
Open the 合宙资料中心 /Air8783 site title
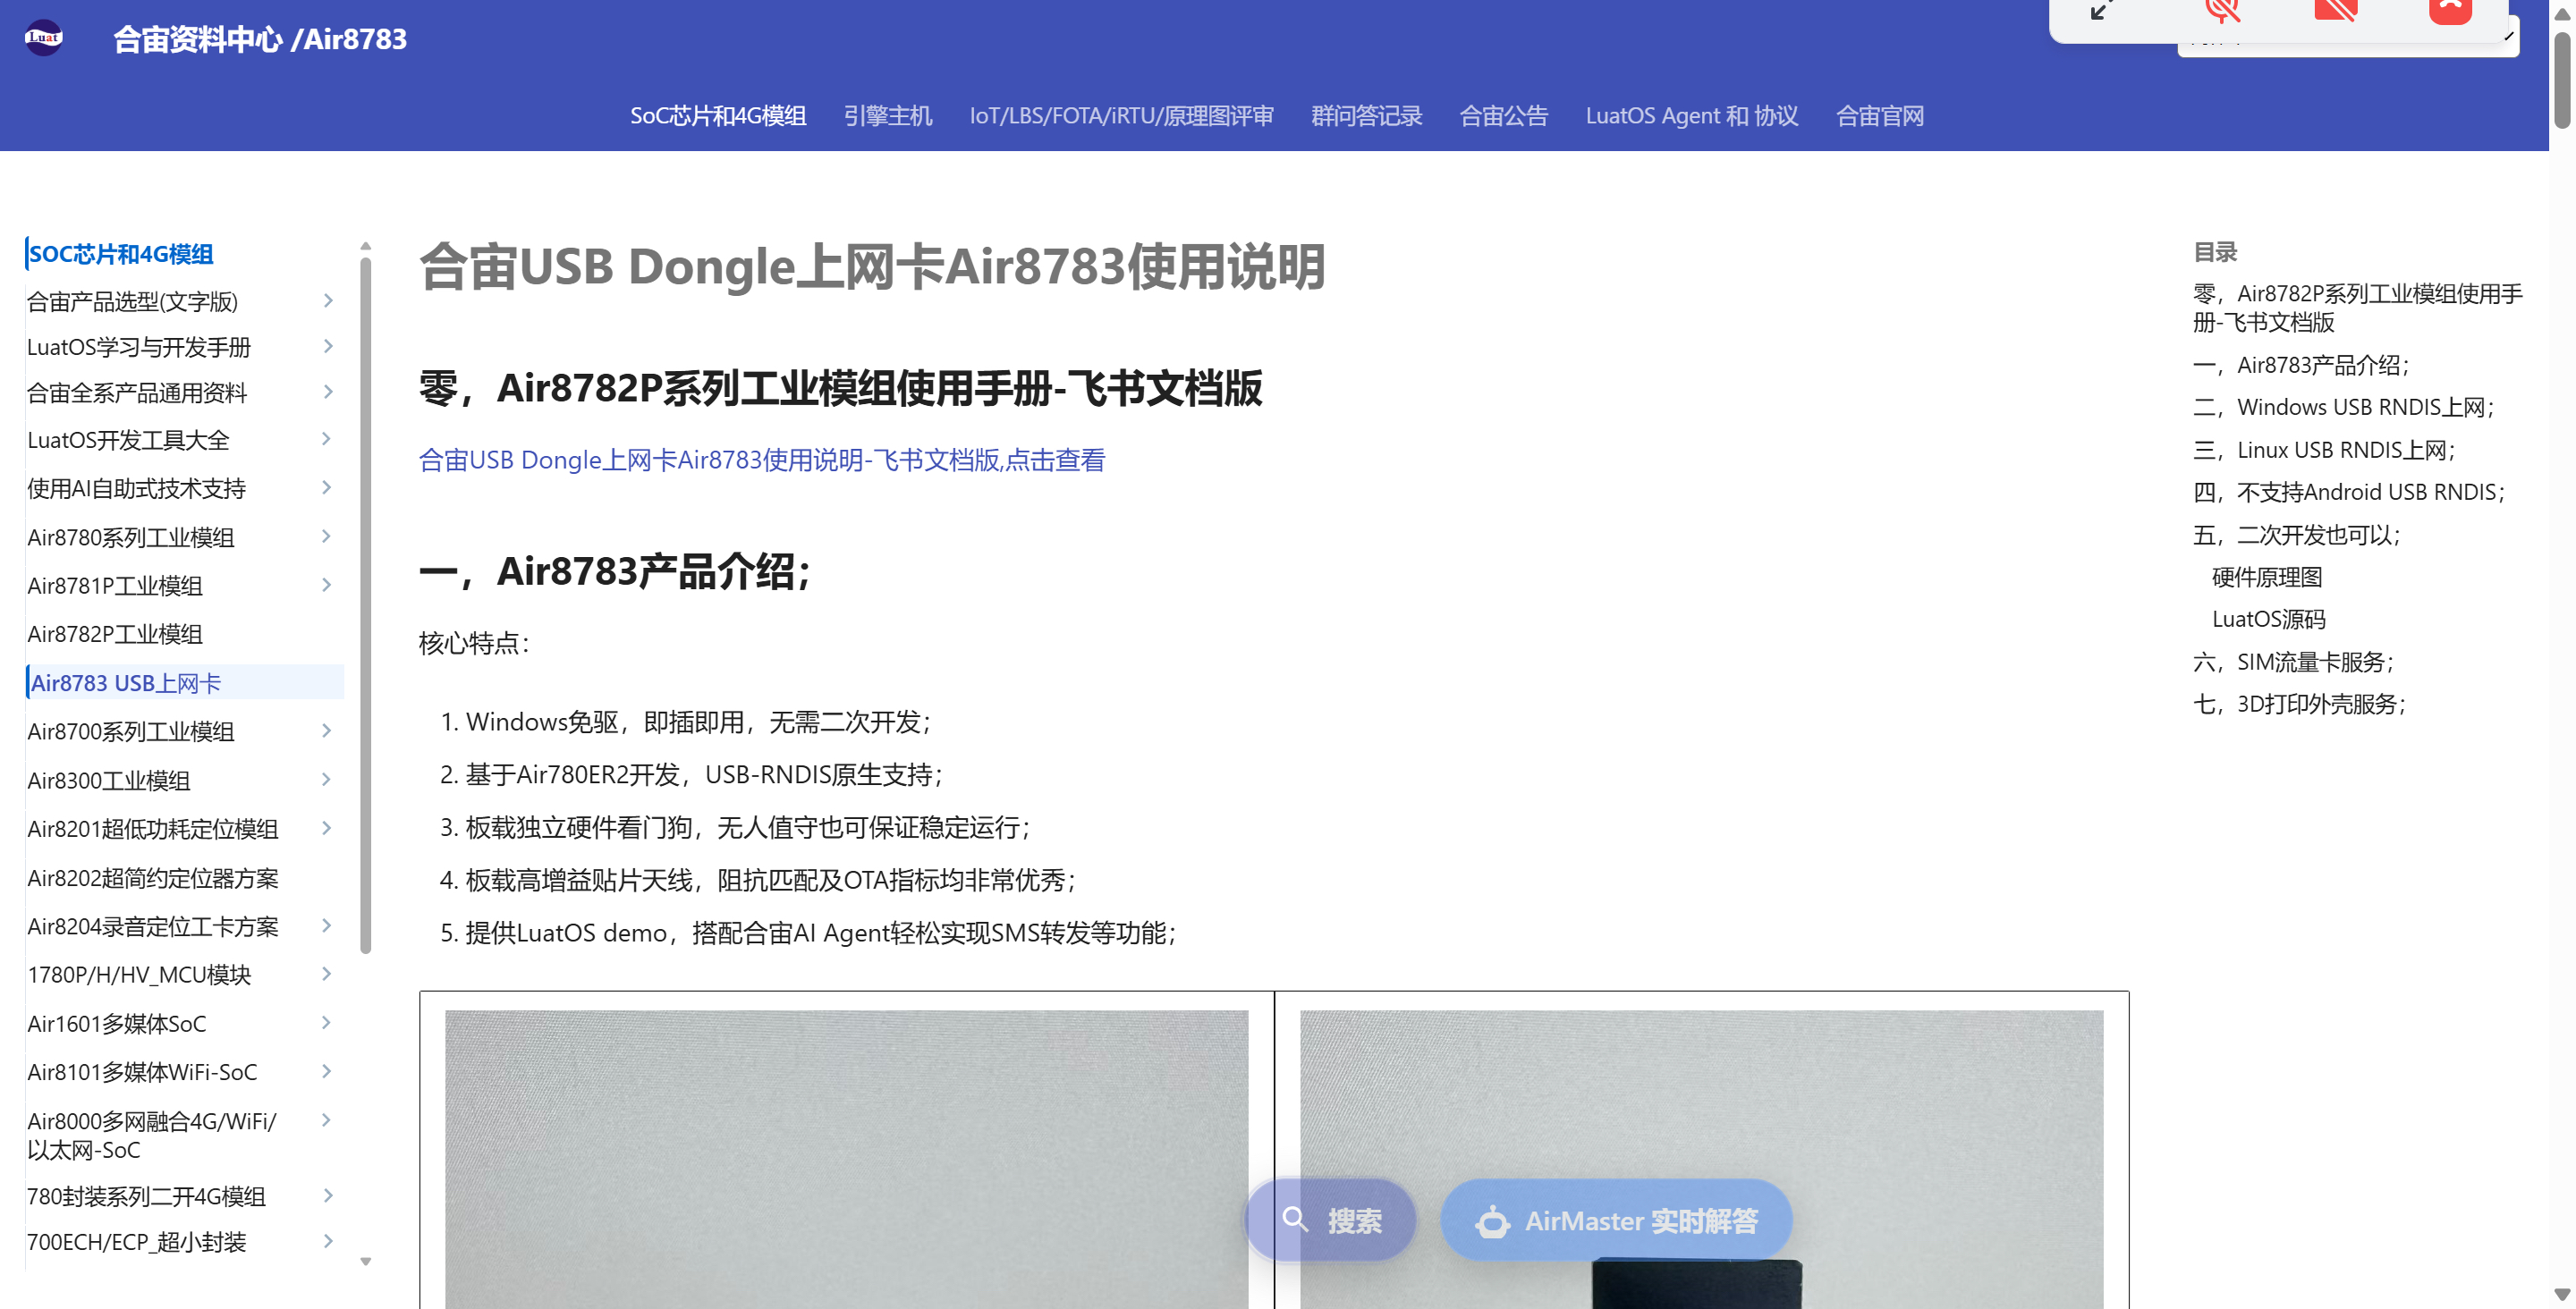tap(260, 39)
